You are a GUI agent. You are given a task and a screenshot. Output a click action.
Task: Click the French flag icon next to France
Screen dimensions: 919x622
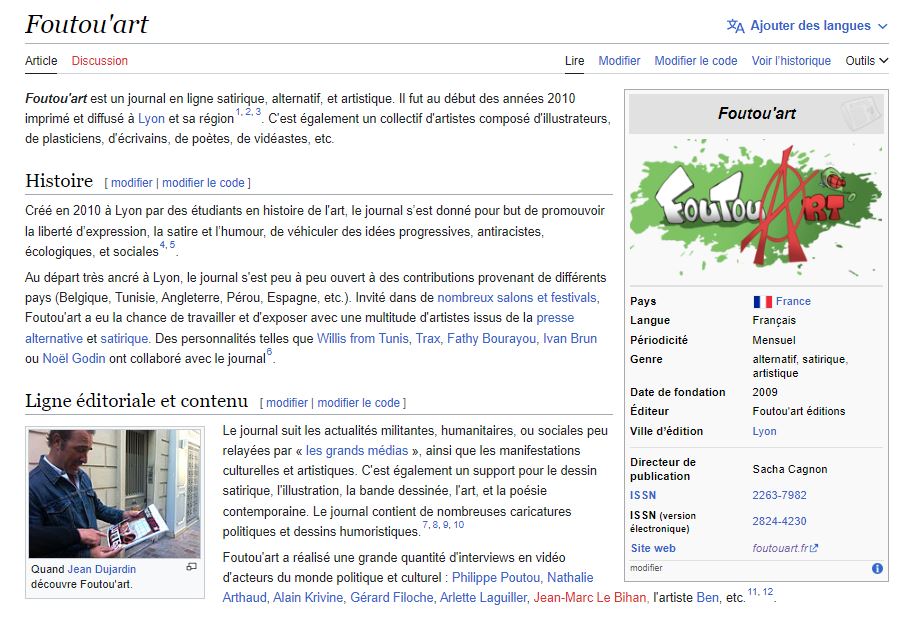click(x=763, y=301)
